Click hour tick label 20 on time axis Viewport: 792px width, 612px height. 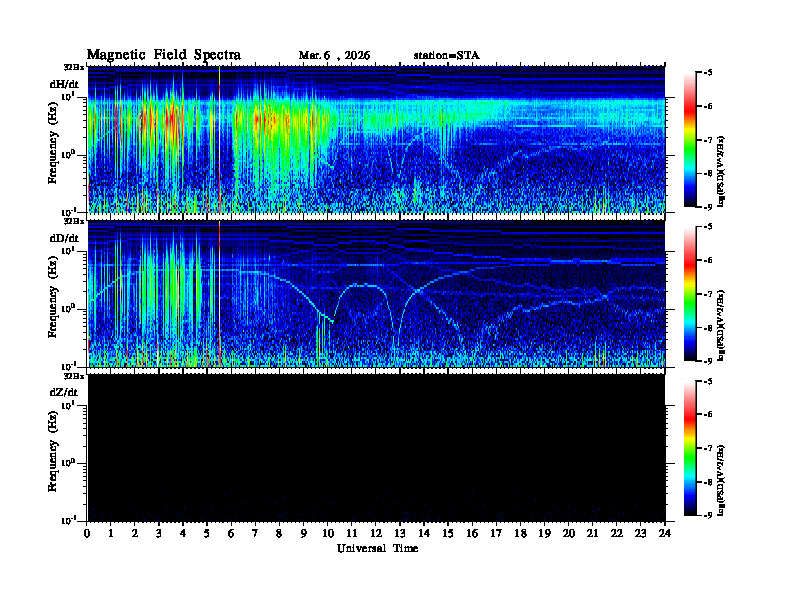click(569, 534)
